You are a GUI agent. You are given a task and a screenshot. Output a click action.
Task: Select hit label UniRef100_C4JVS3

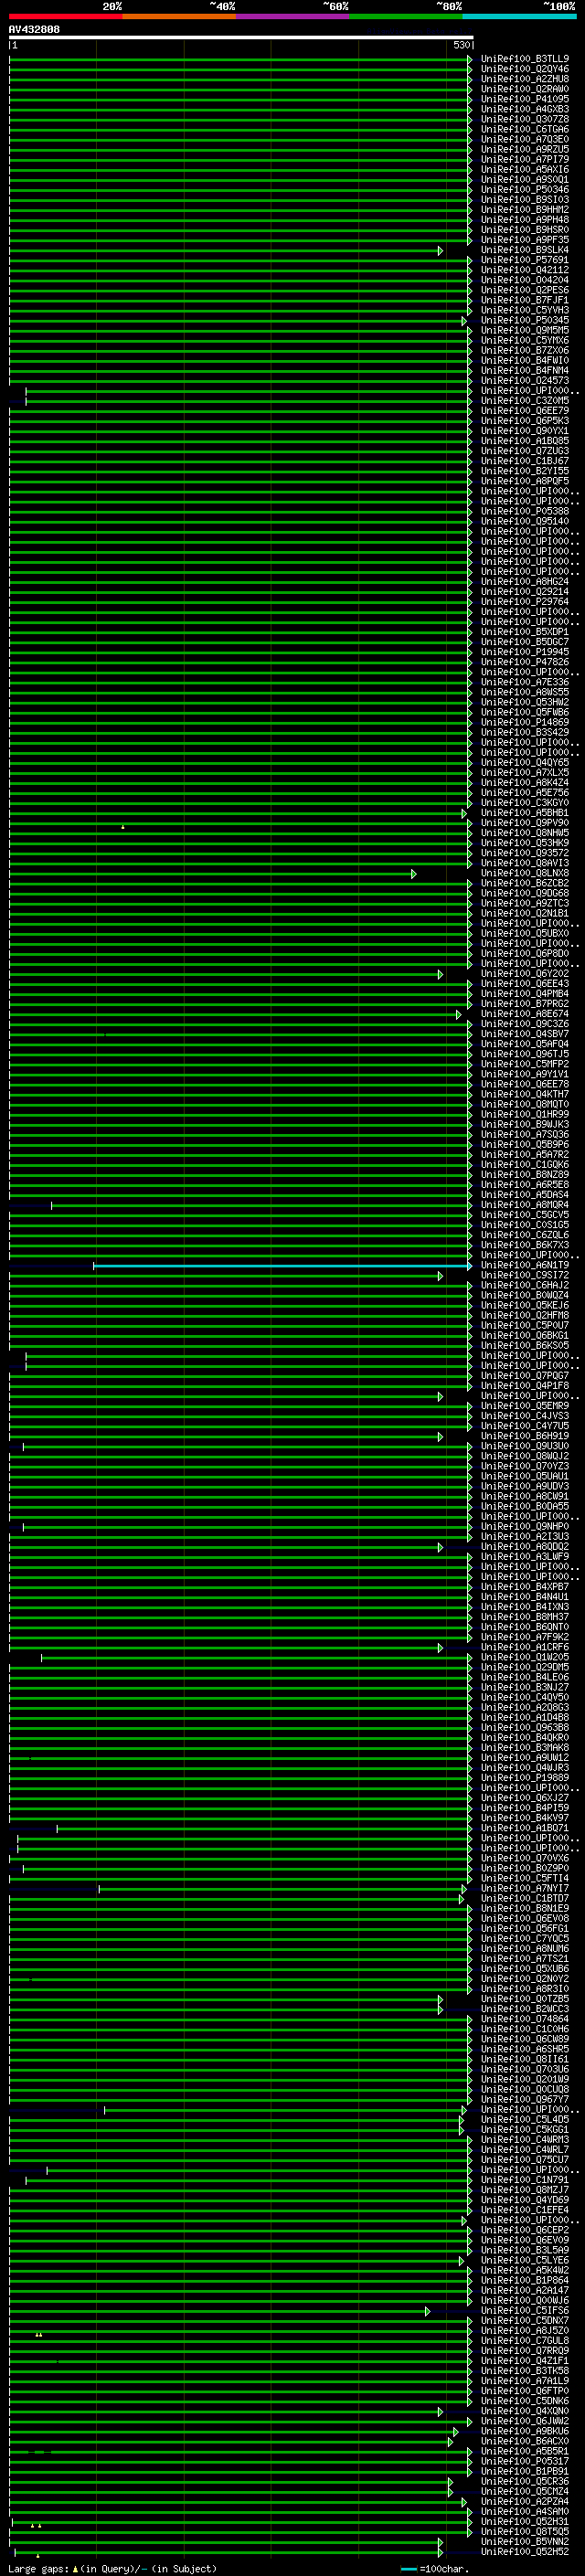tap(525, 1416)
